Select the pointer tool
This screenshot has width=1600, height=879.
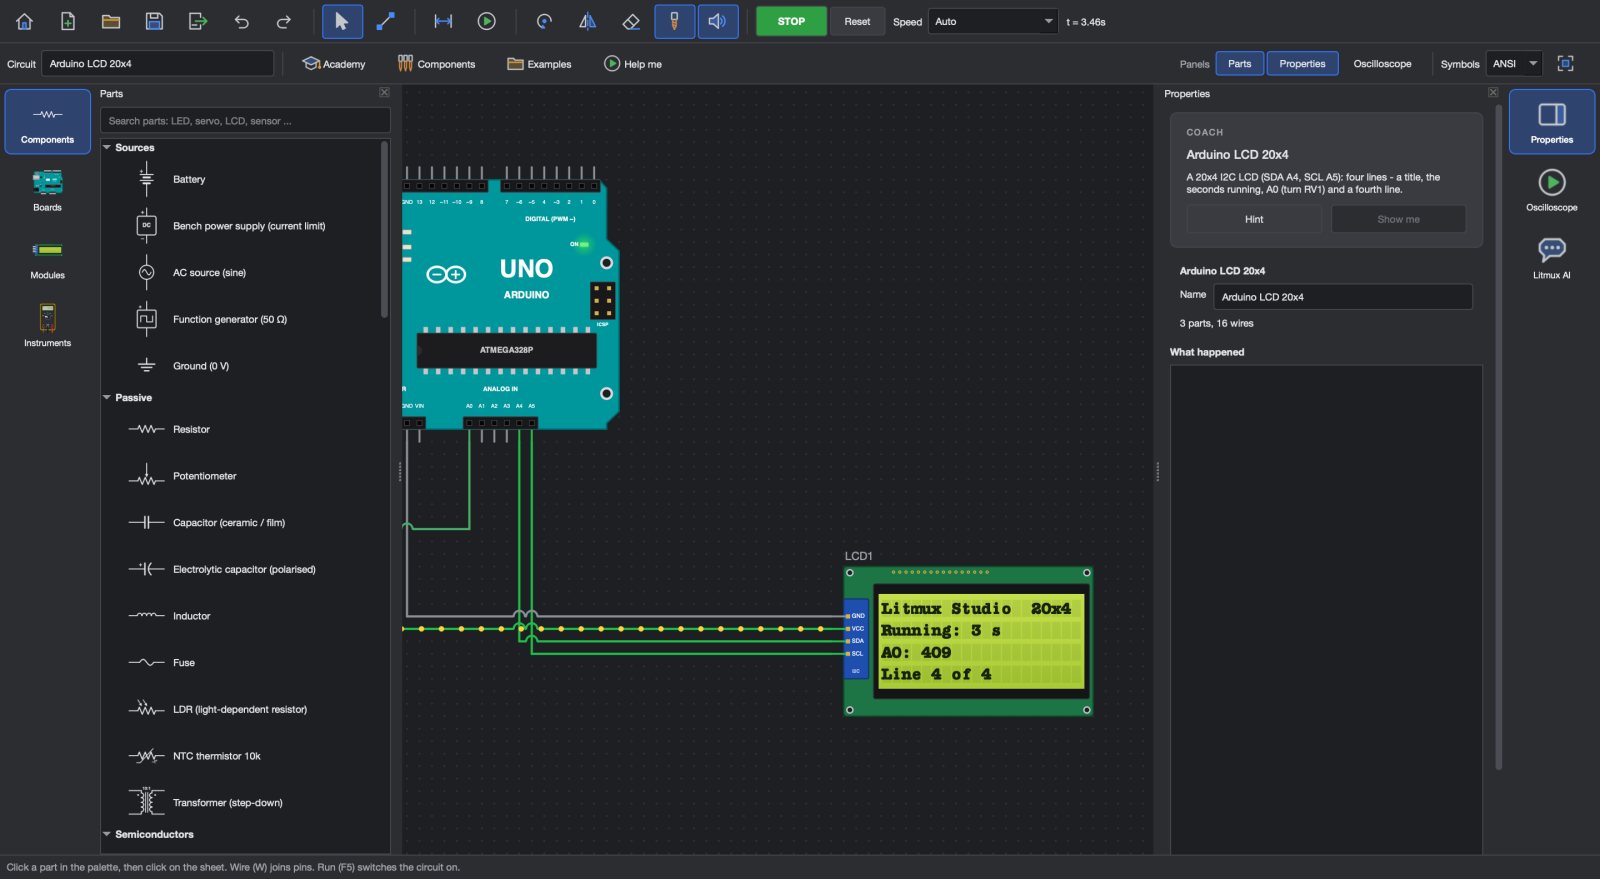coord(342,21)
